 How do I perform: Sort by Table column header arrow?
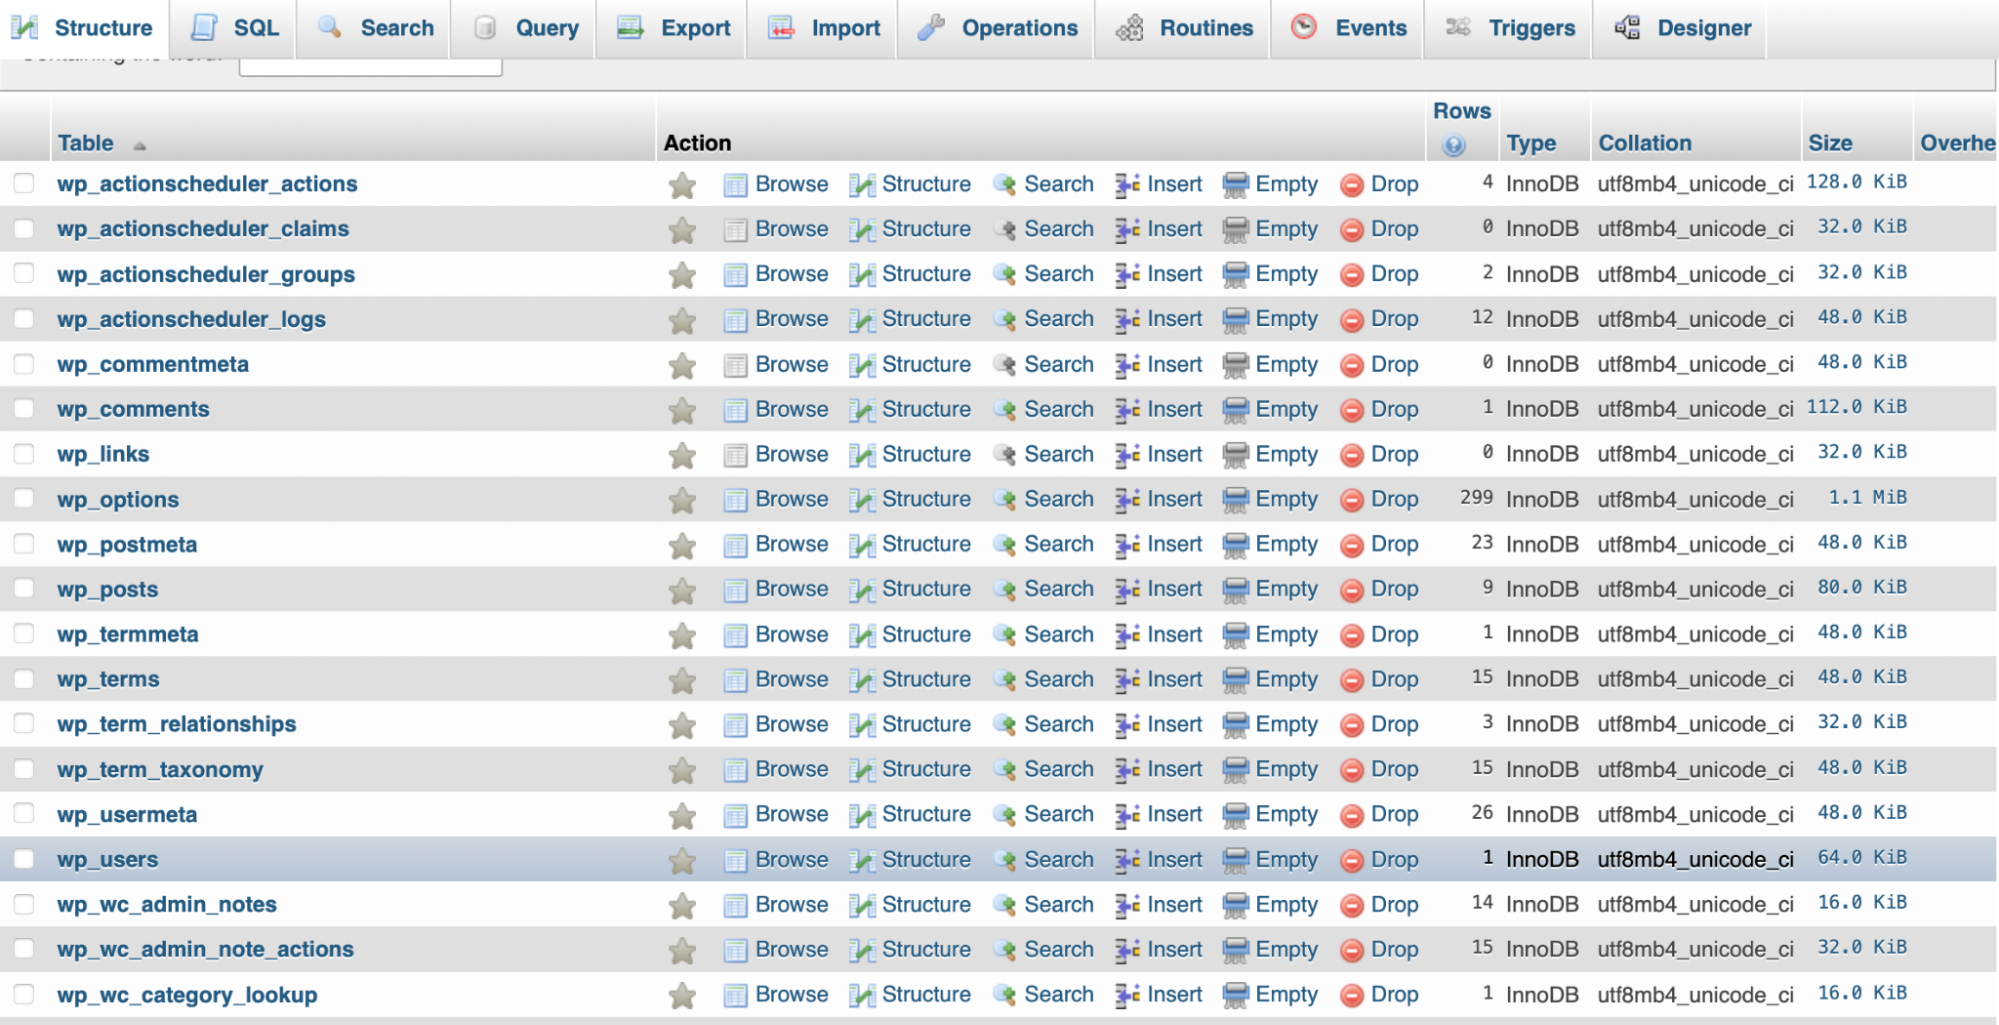[139, 146]
